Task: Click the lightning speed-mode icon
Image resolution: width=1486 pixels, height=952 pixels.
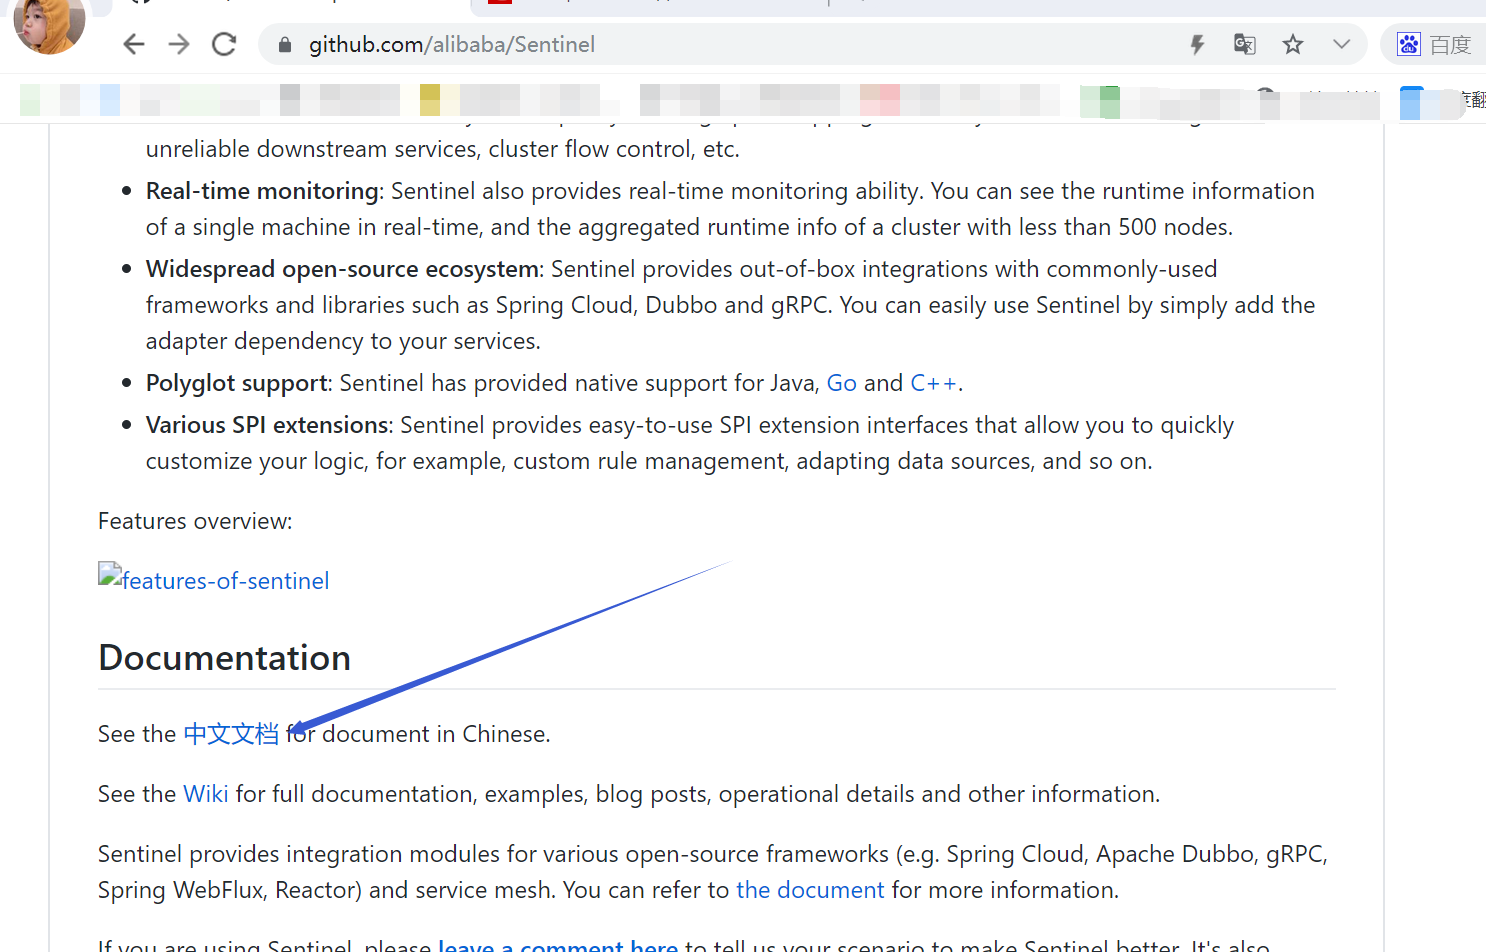Action: click(x=1197, y=44)
